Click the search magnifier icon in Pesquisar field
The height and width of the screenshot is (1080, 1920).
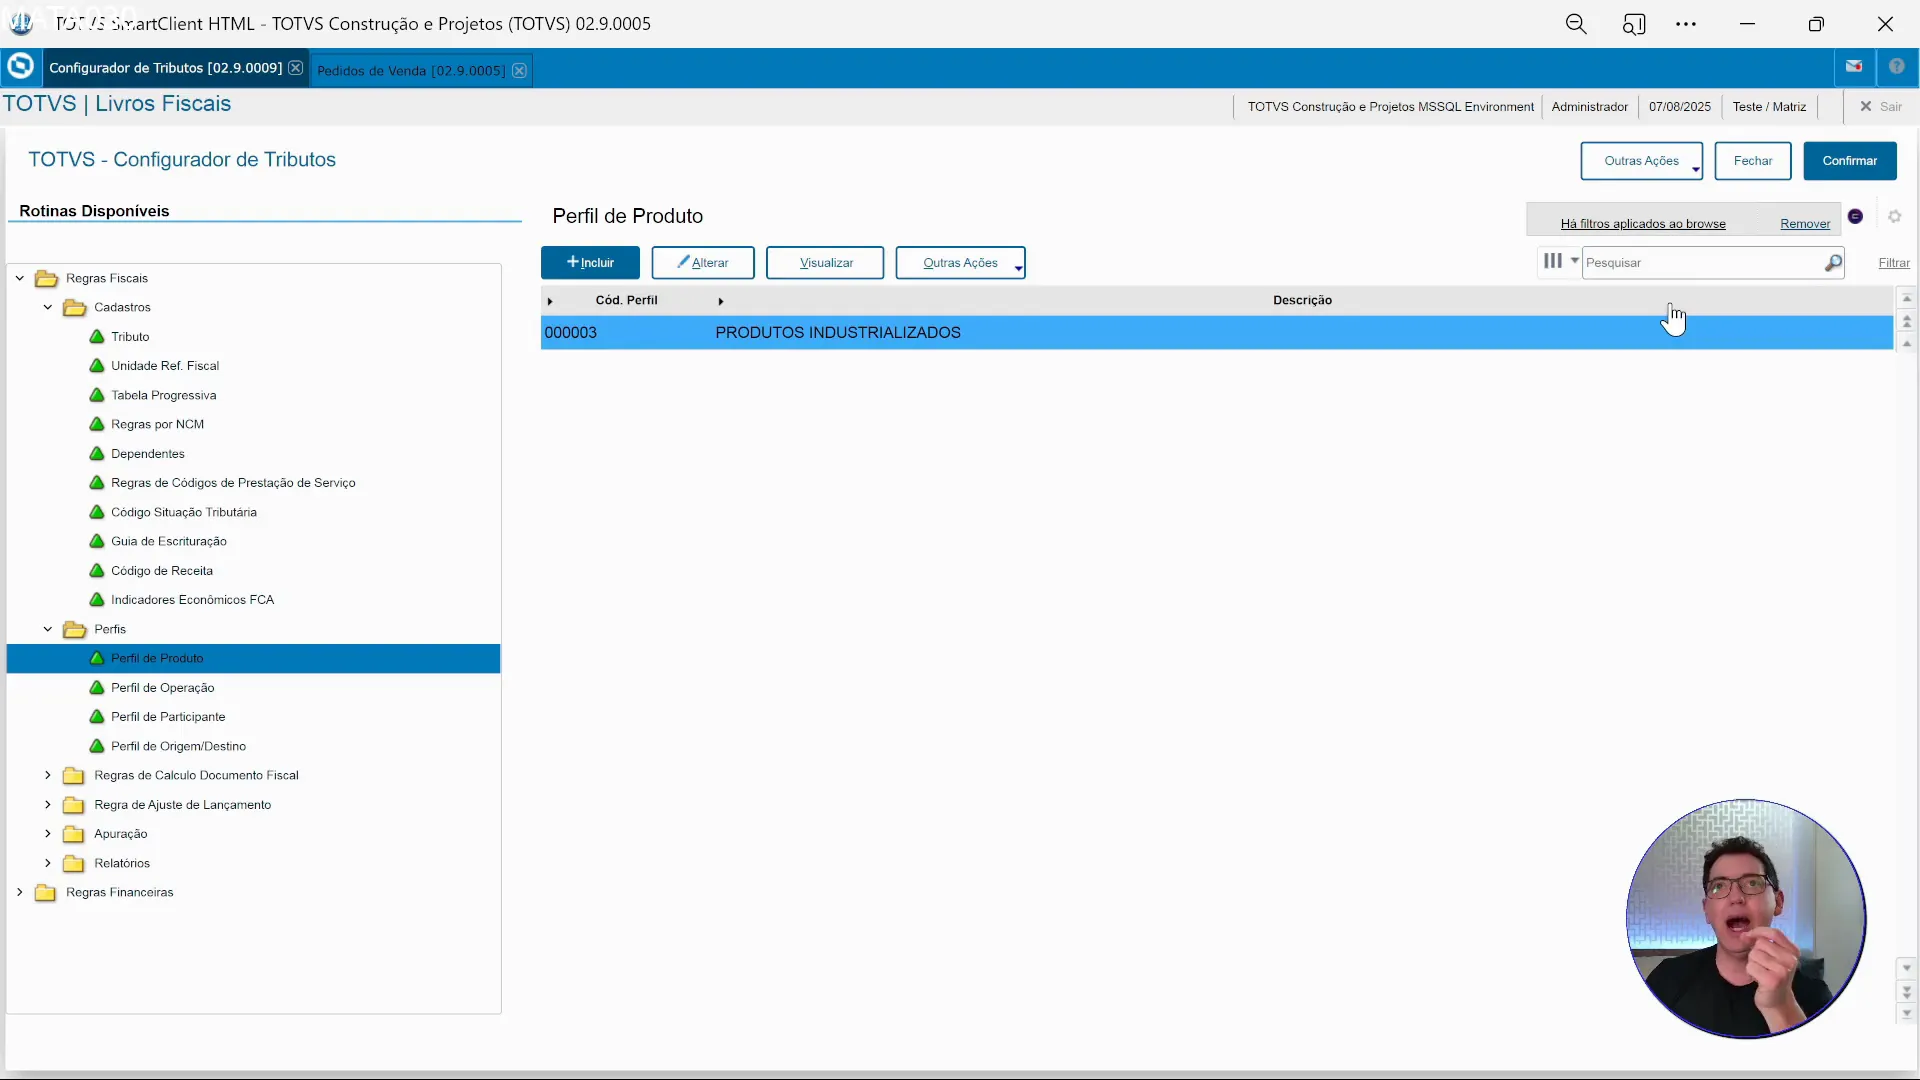click(1832, 263)
